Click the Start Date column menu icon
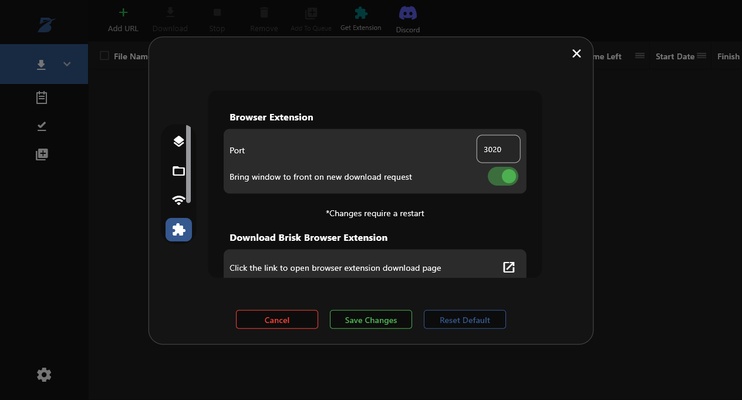The image size is (742, 400). tap(702, 56)
